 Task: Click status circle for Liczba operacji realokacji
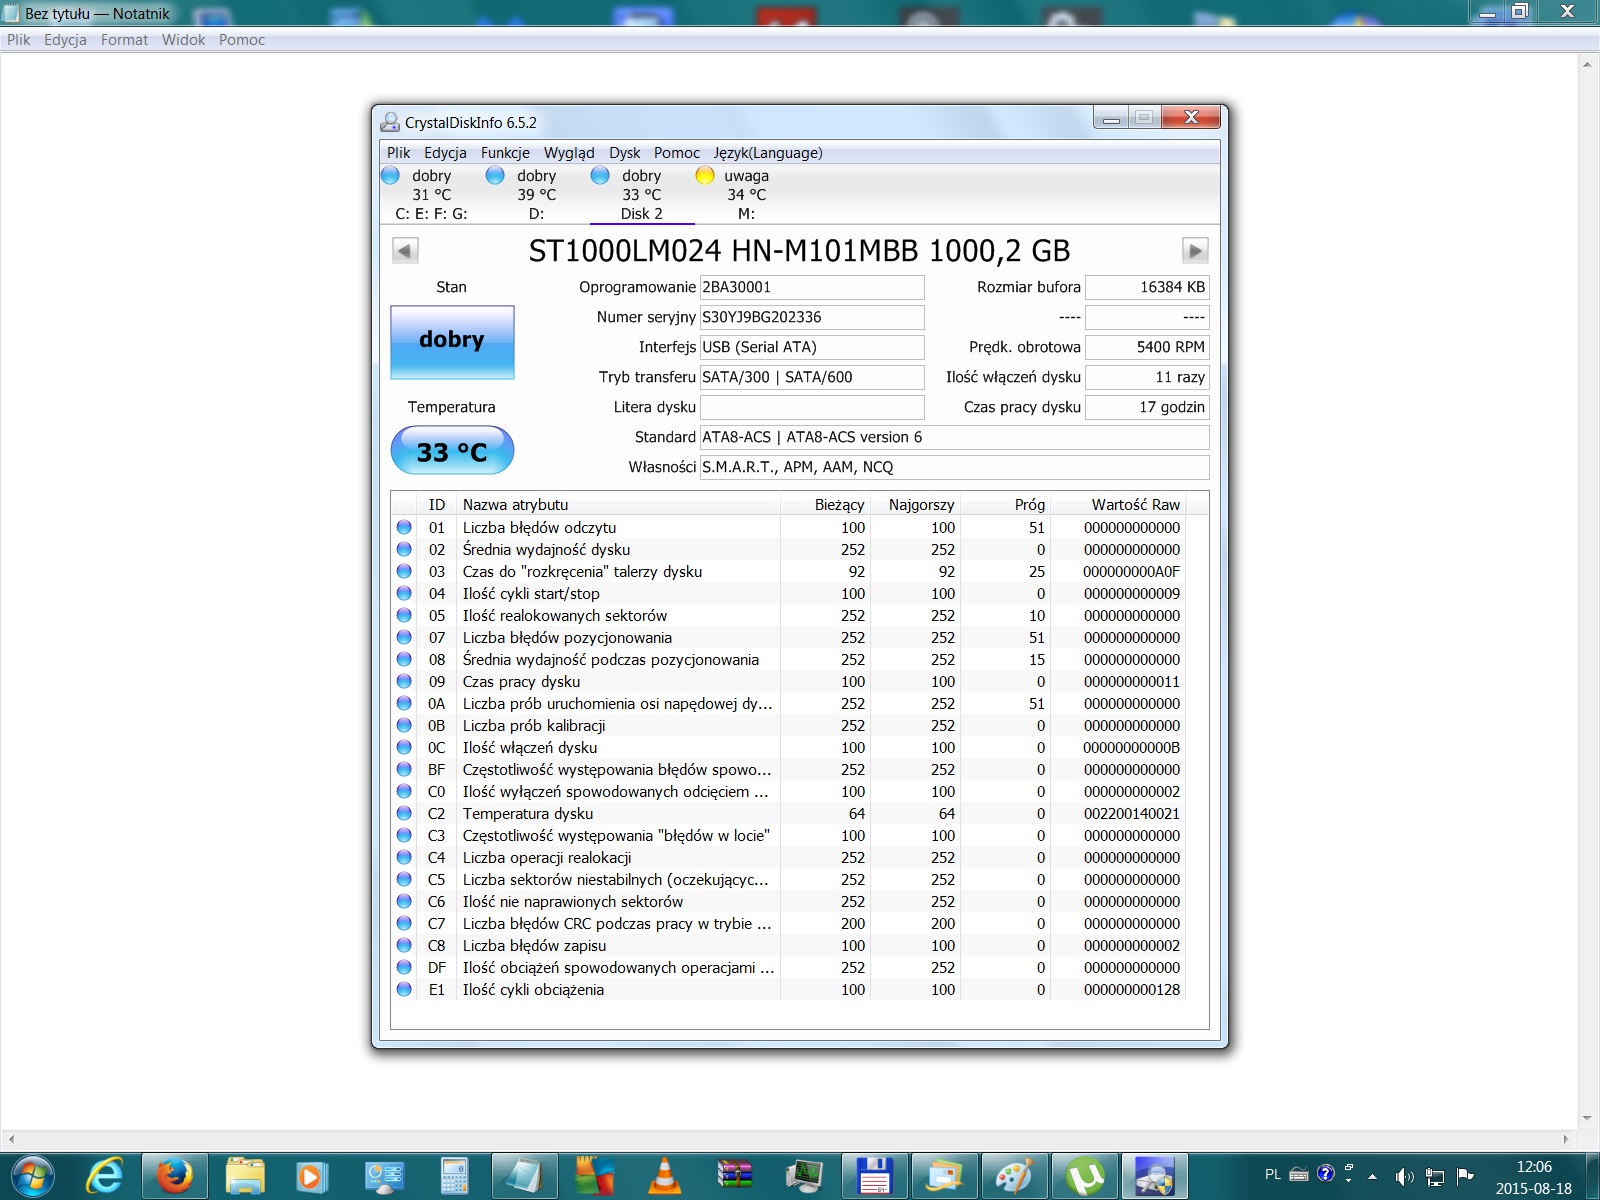(404, 857)
